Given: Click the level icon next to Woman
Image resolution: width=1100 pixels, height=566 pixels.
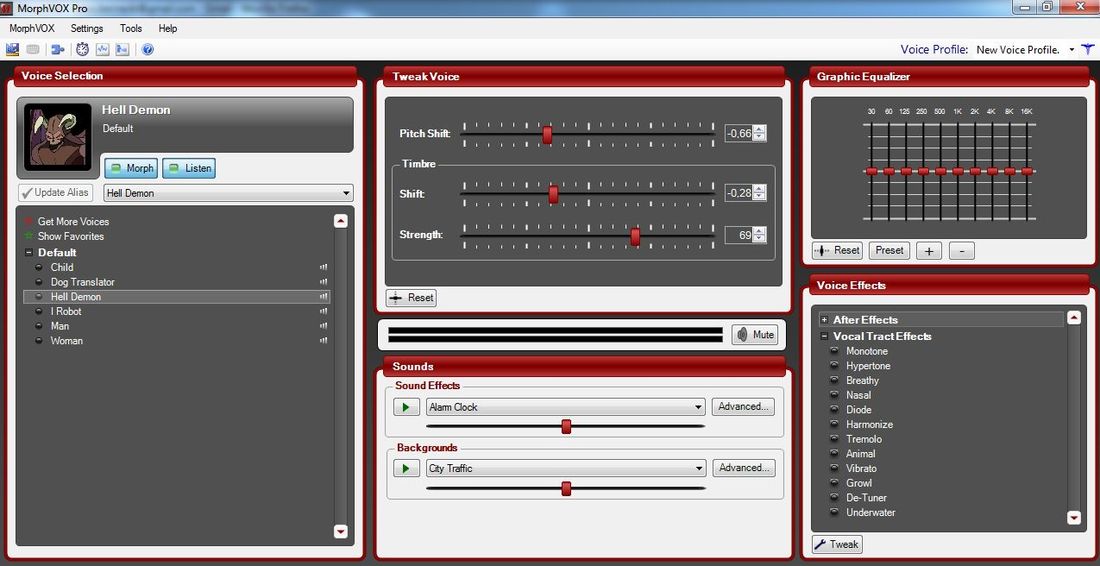Looking at the screenshot, I should pyautogui.click(x=323, y=341).
